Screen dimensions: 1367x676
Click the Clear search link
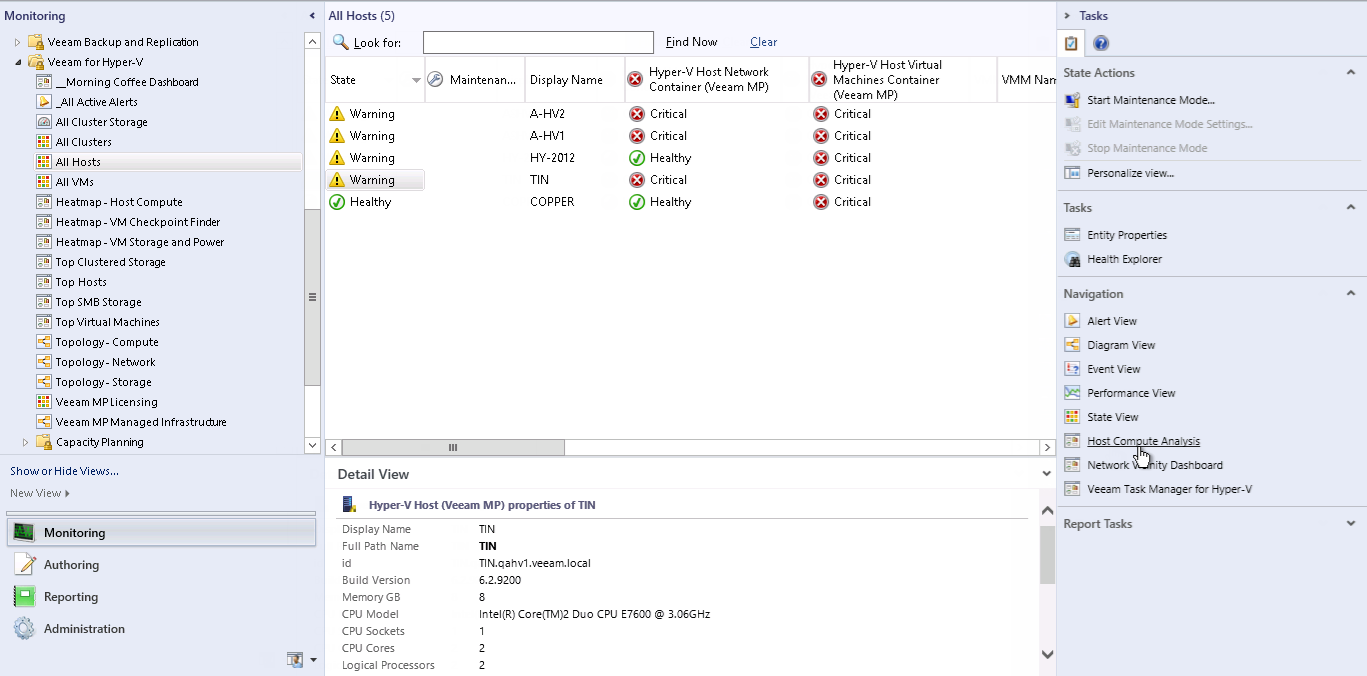coord(763,42)
